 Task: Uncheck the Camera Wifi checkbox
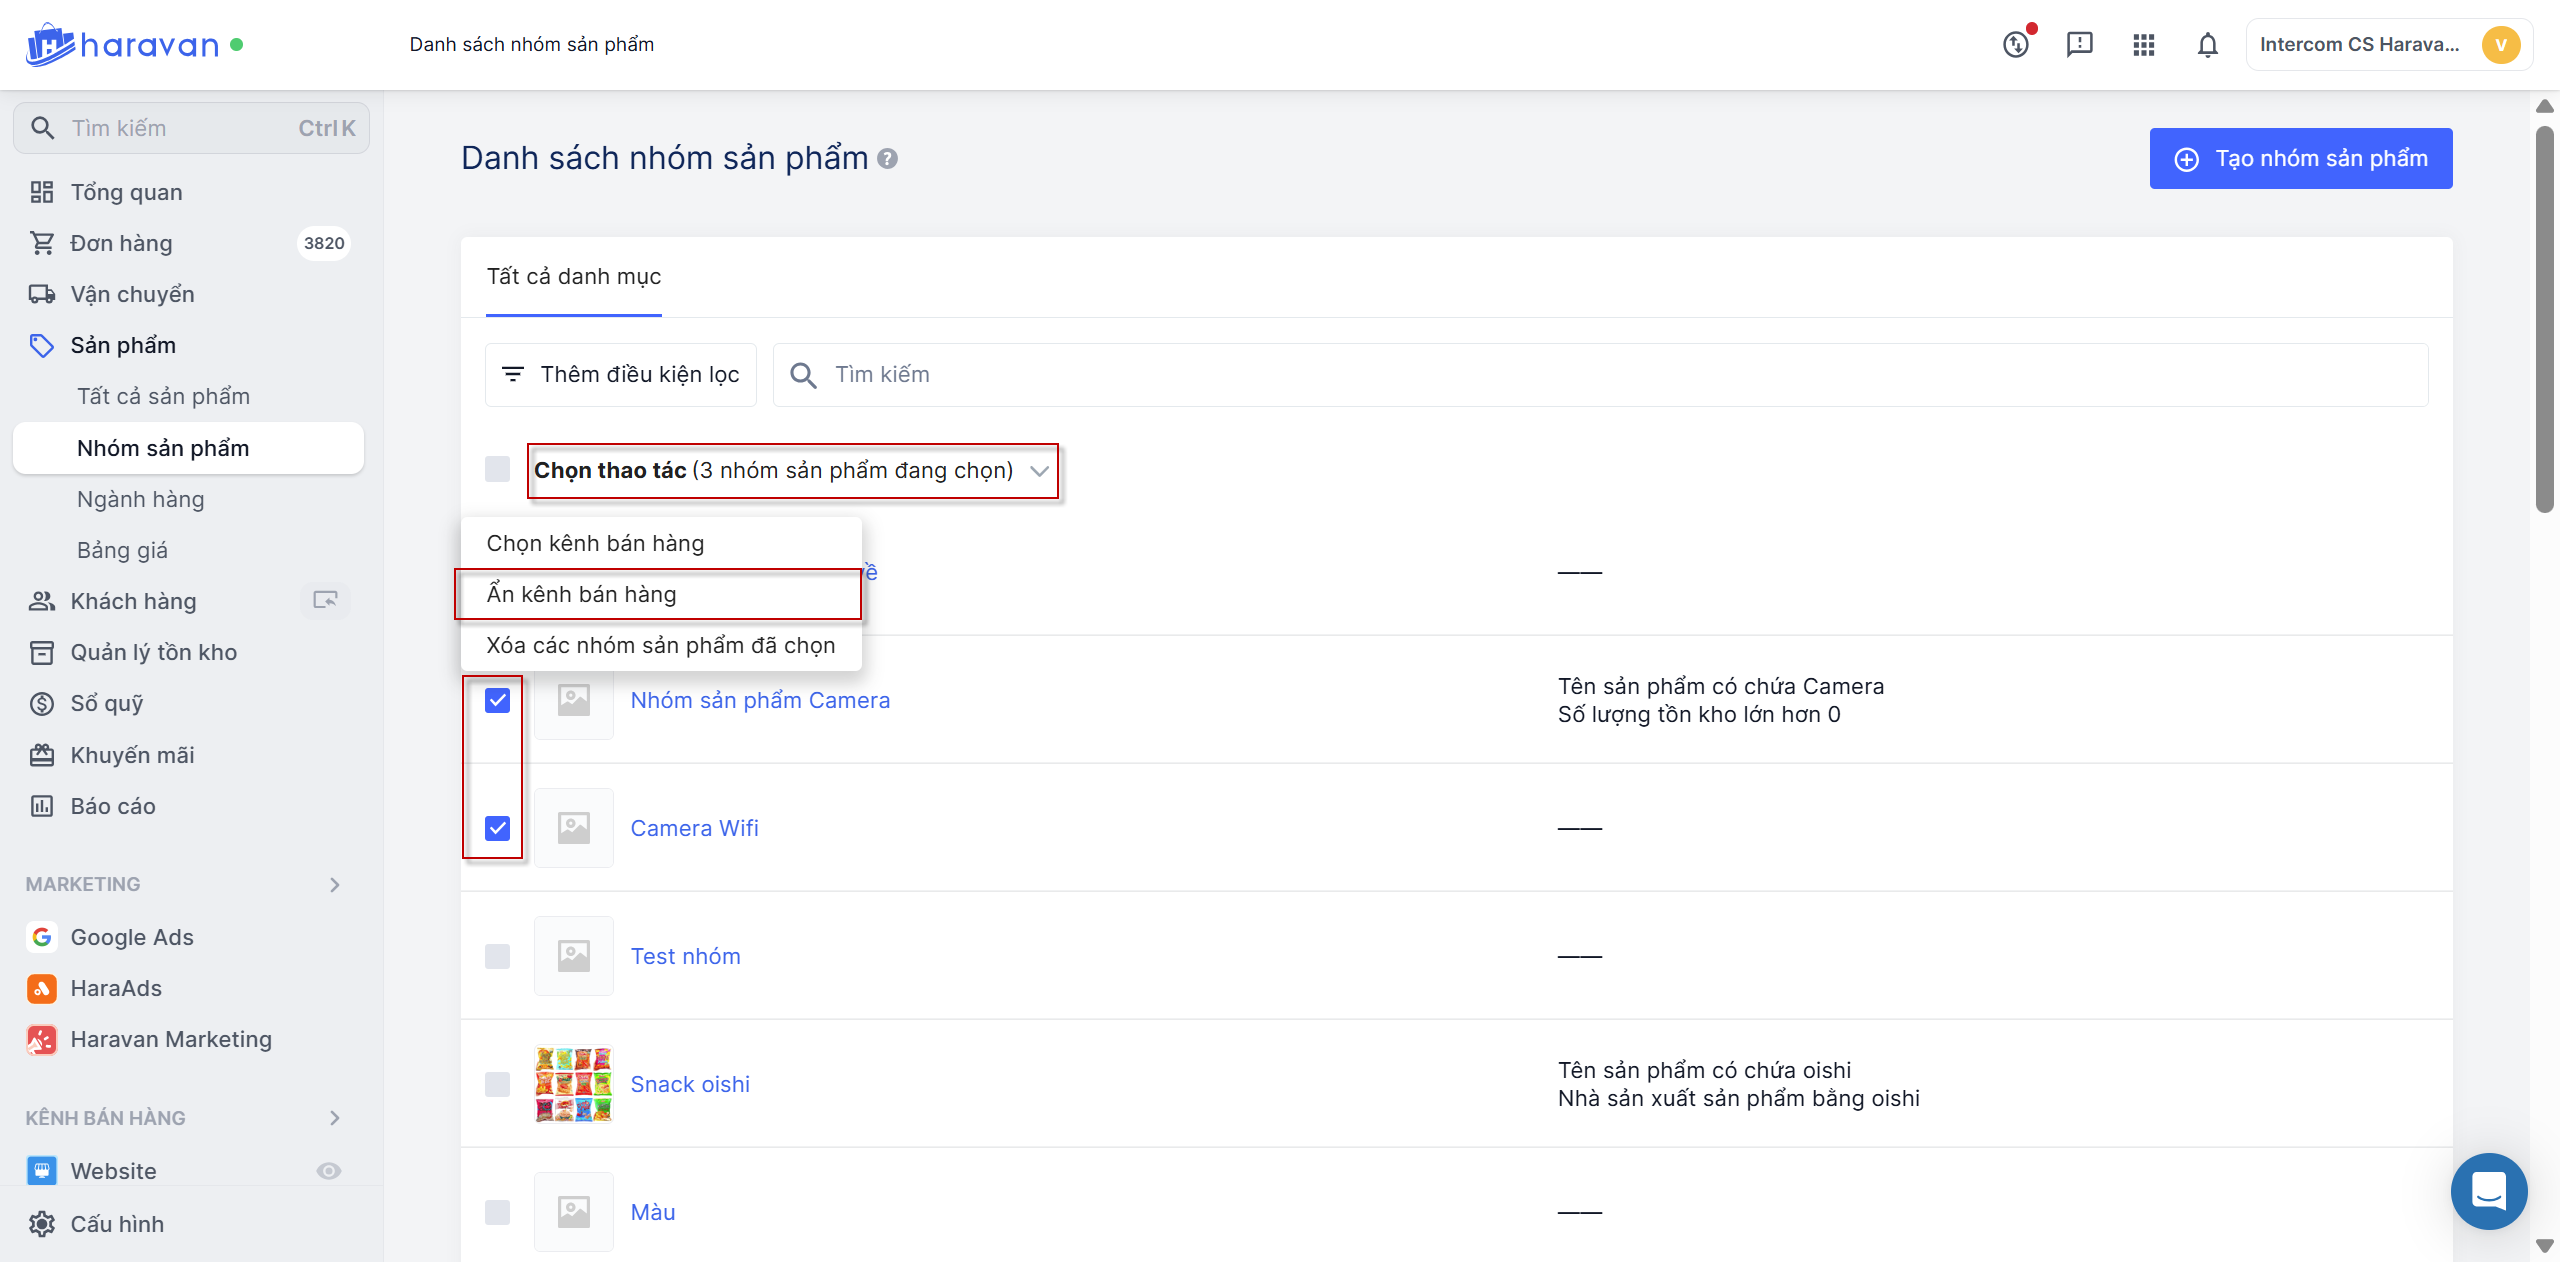click(x=497, y=828)
